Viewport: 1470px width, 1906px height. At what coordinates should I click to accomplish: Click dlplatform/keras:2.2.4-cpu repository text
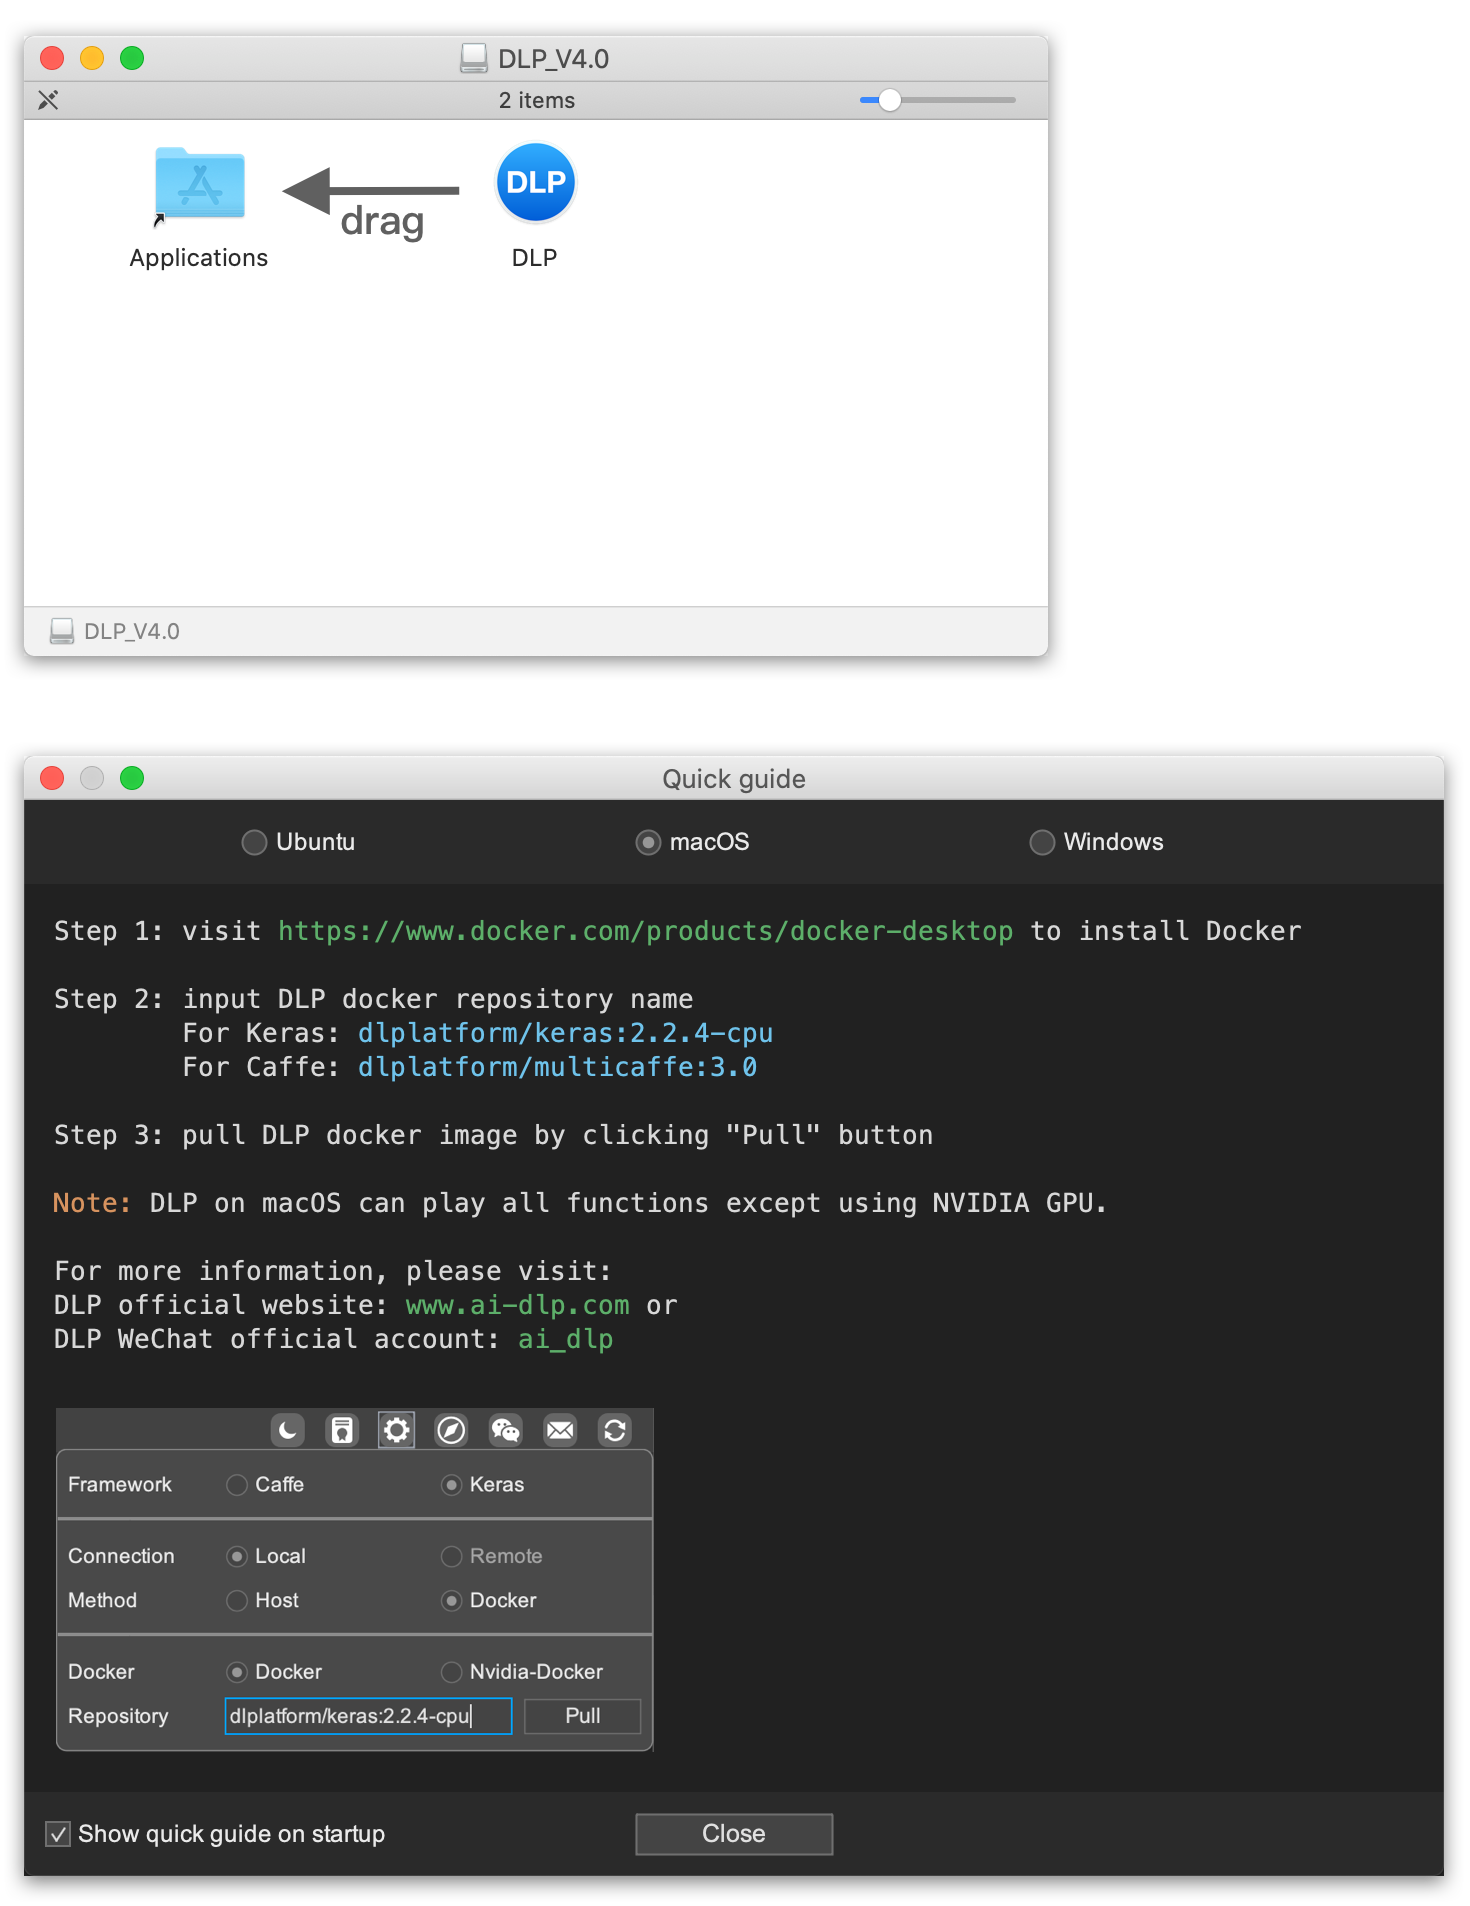click(565, 1033)
